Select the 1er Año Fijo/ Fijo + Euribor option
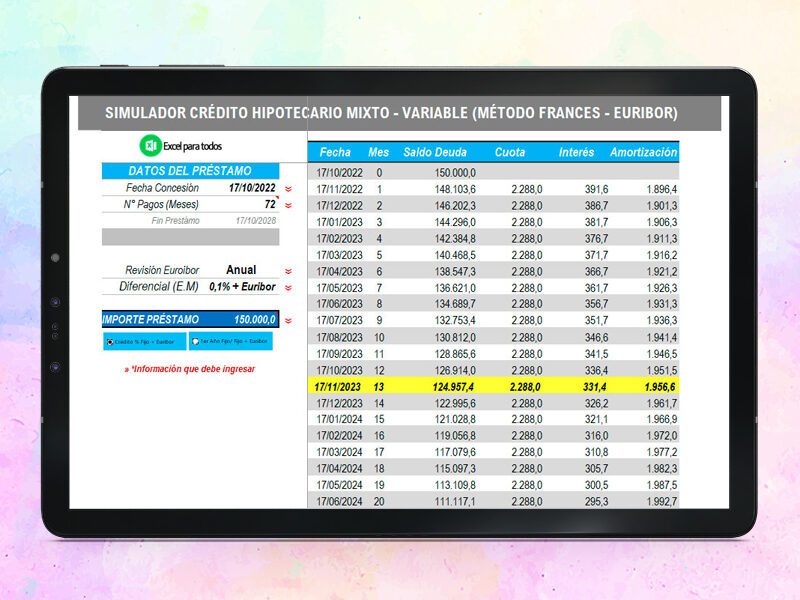This screenshot has height=600, width=800. [x=195, y=341]
